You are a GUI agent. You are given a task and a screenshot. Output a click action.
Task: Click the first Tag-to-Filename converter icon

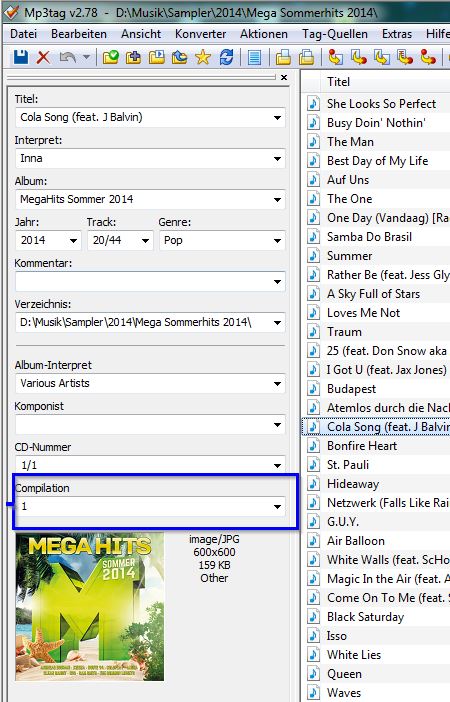click(335, 57)
